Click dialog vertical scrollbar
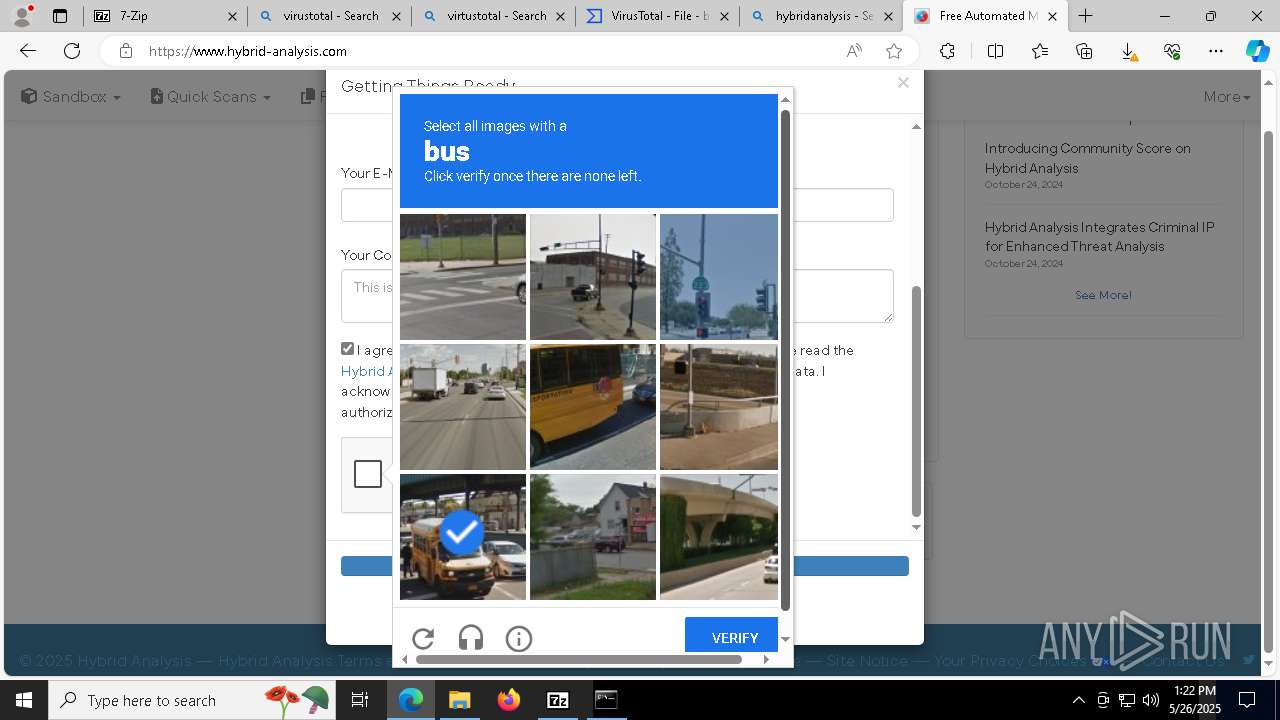Viewport: 1280px width, 720px height. click(x=916, y=400)
